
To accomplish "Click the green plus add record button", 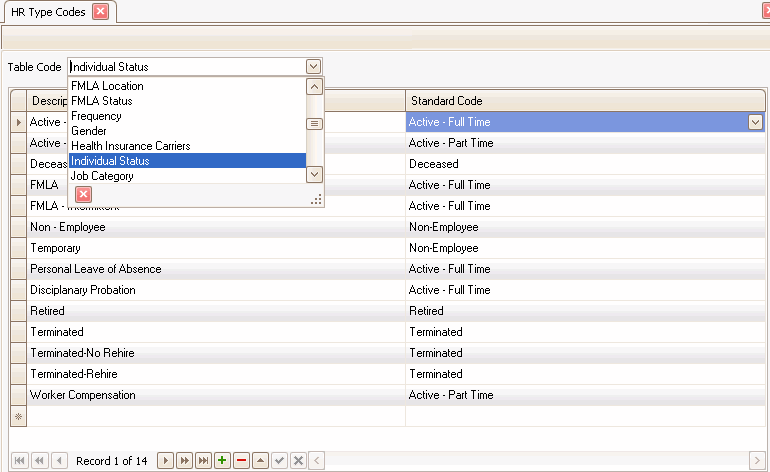I will (x=222, y=460).
